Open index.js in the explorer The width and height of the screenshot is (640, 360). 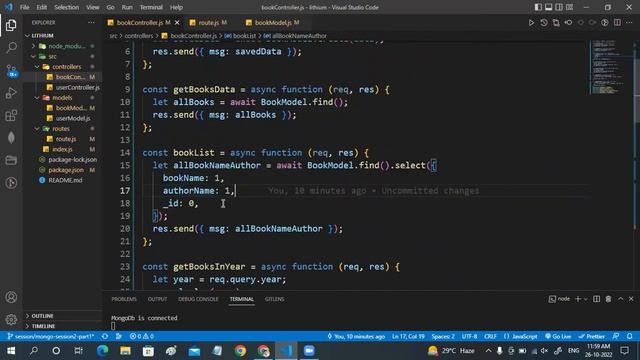click(x=62, y=149)
